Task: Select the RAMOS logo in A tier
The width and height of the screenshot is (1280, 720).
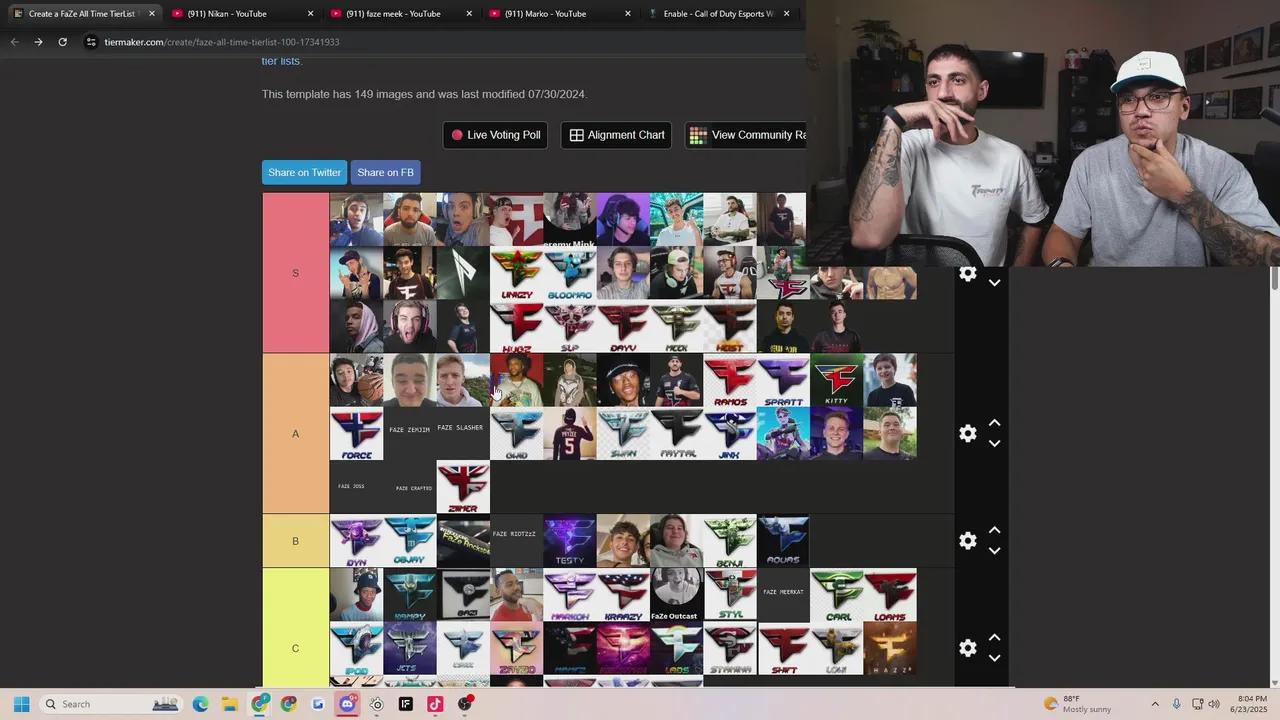Action: tap(730, 380)
